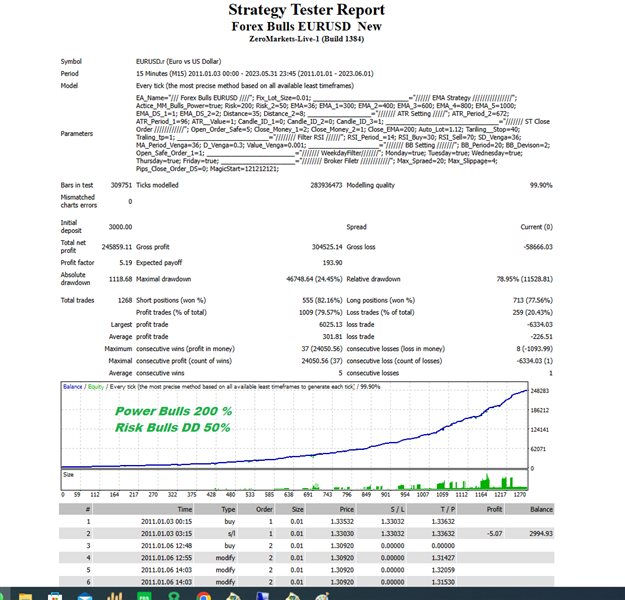Click balance value 2994.93
Screen dimensions: 625x600
pos(541,533)
